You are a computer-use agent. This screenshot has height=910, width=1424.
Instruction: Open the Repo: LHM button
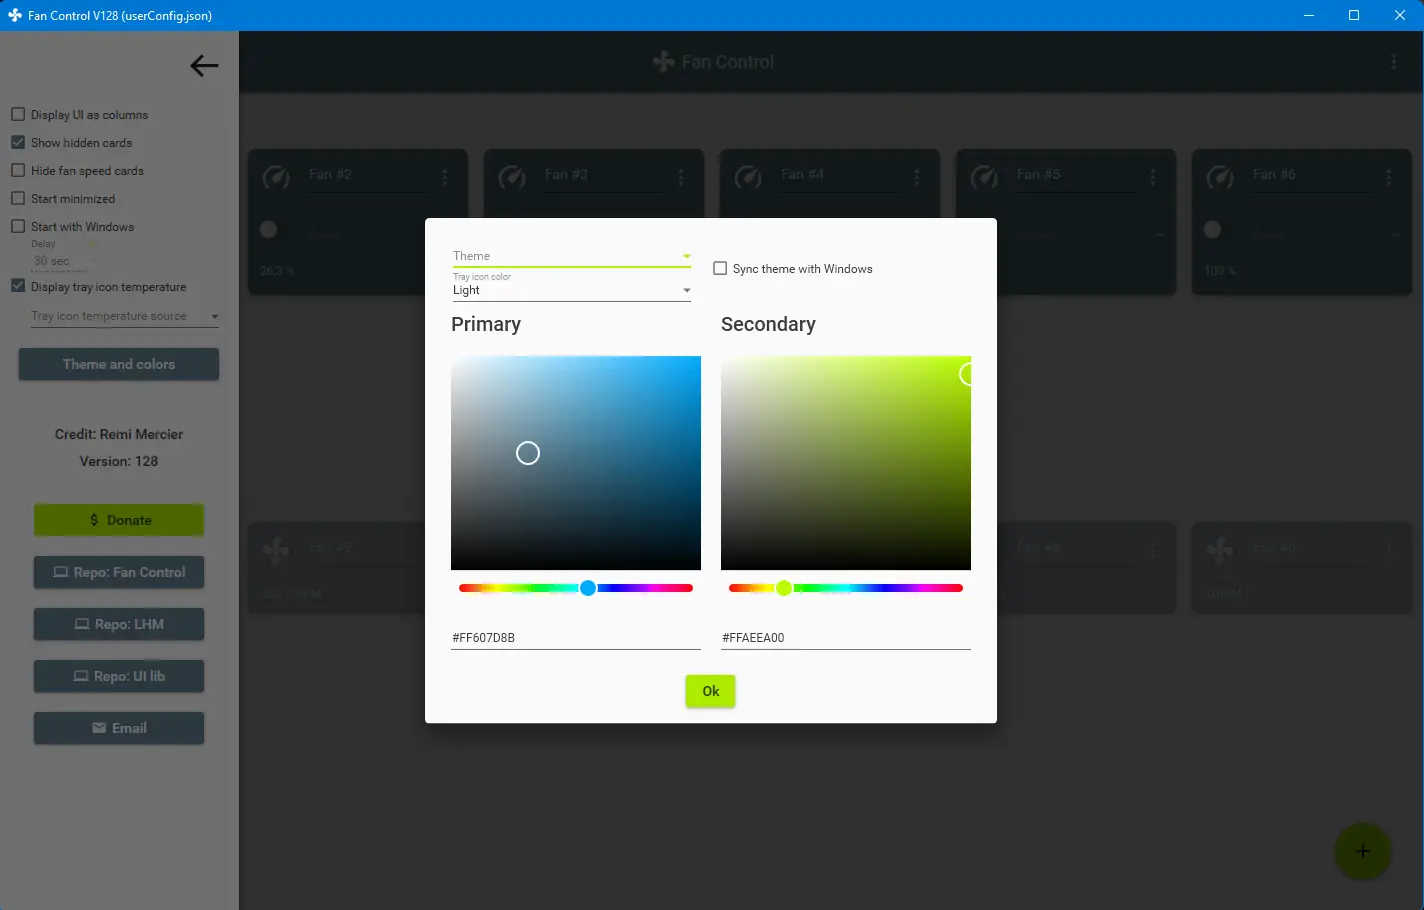119,624
